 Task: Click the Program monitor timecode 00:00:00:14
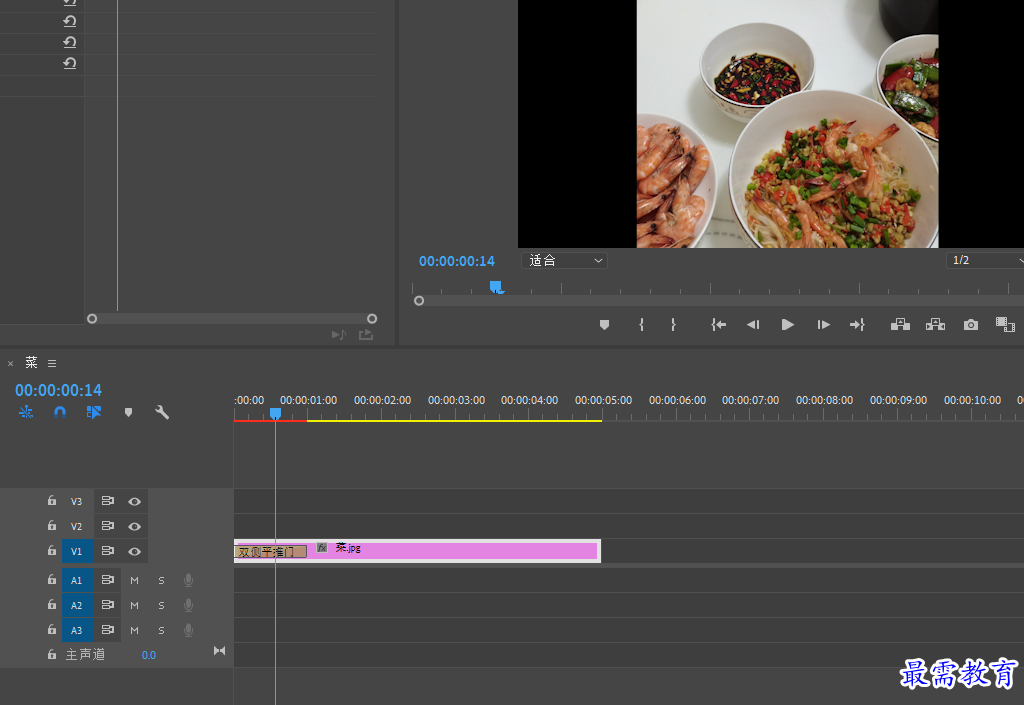pyautogui.click(x=456, y=261)
